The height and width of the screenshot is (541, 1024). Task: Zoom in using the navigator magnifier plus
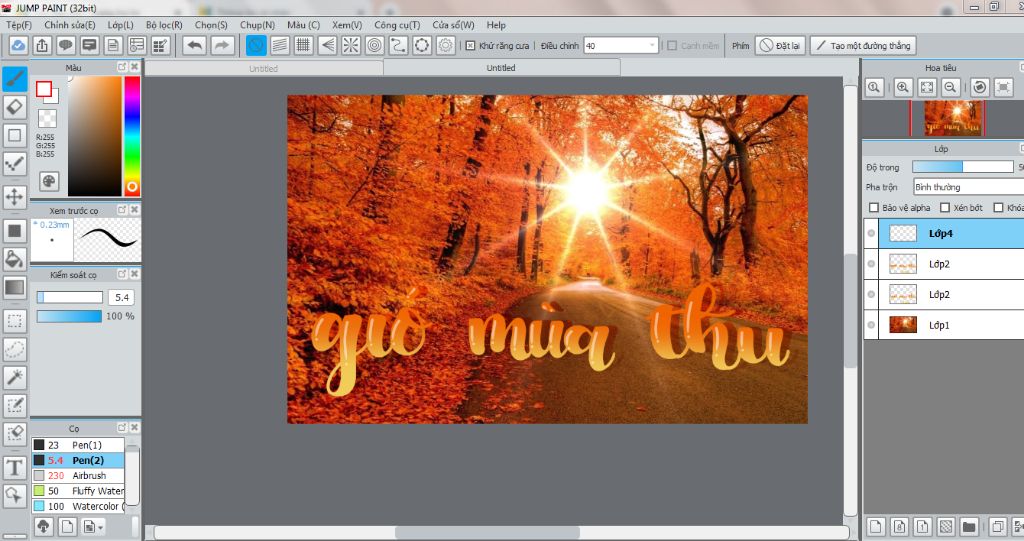[x=903, y=88]
